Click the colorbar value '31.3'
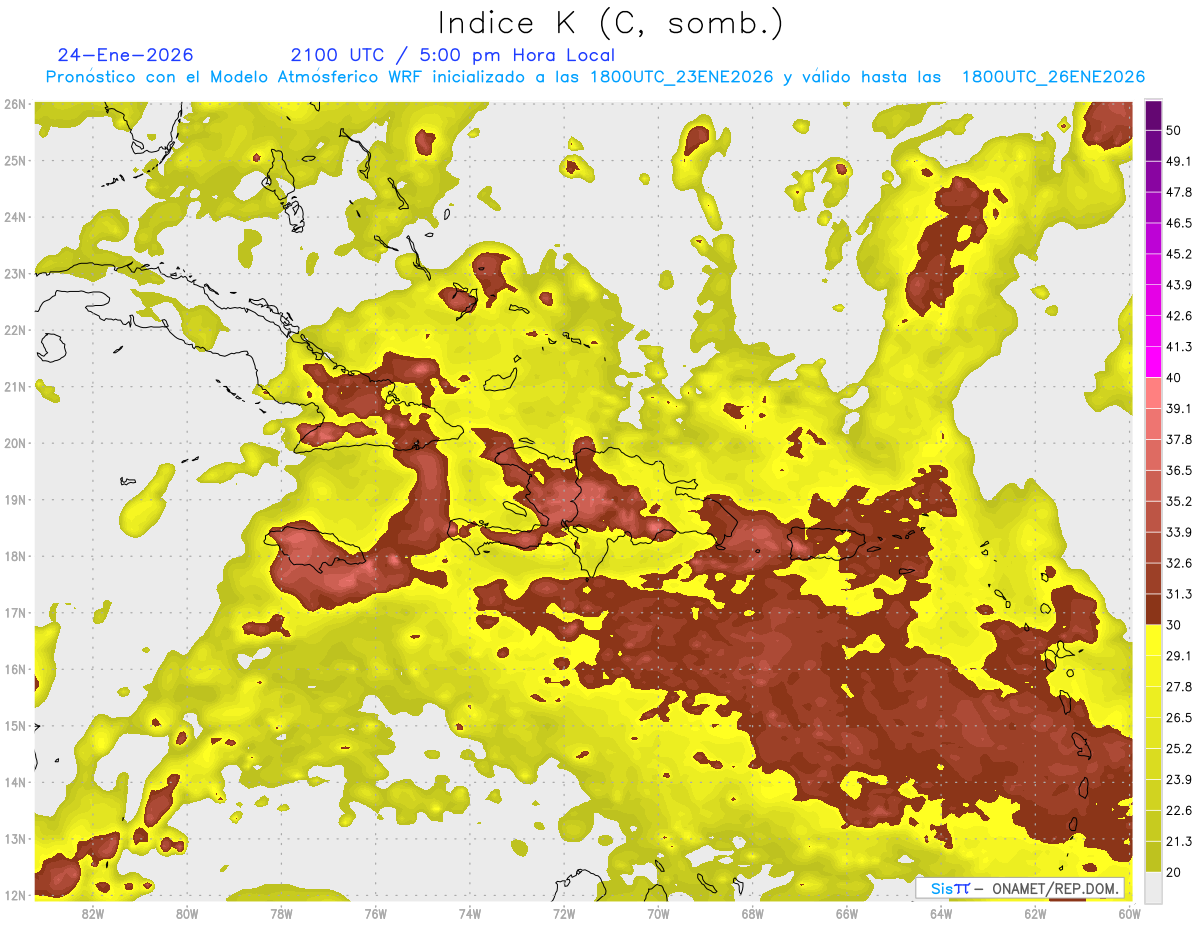 1179,594
